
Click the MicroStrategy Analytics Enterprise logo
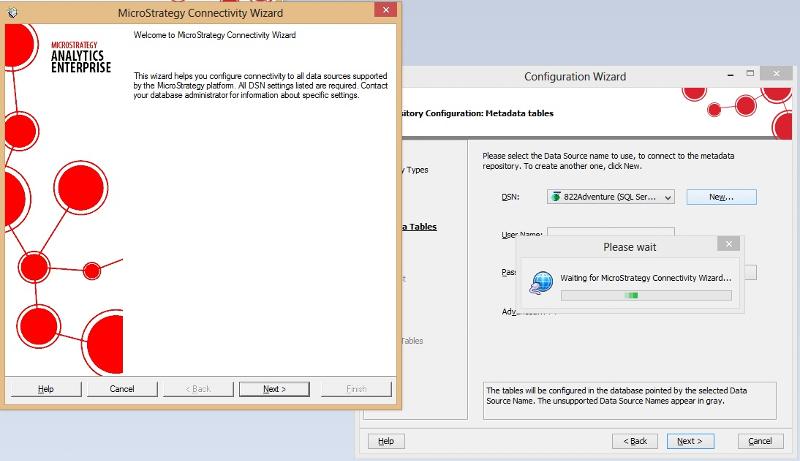pyautogui.click(x=81, y=58)
